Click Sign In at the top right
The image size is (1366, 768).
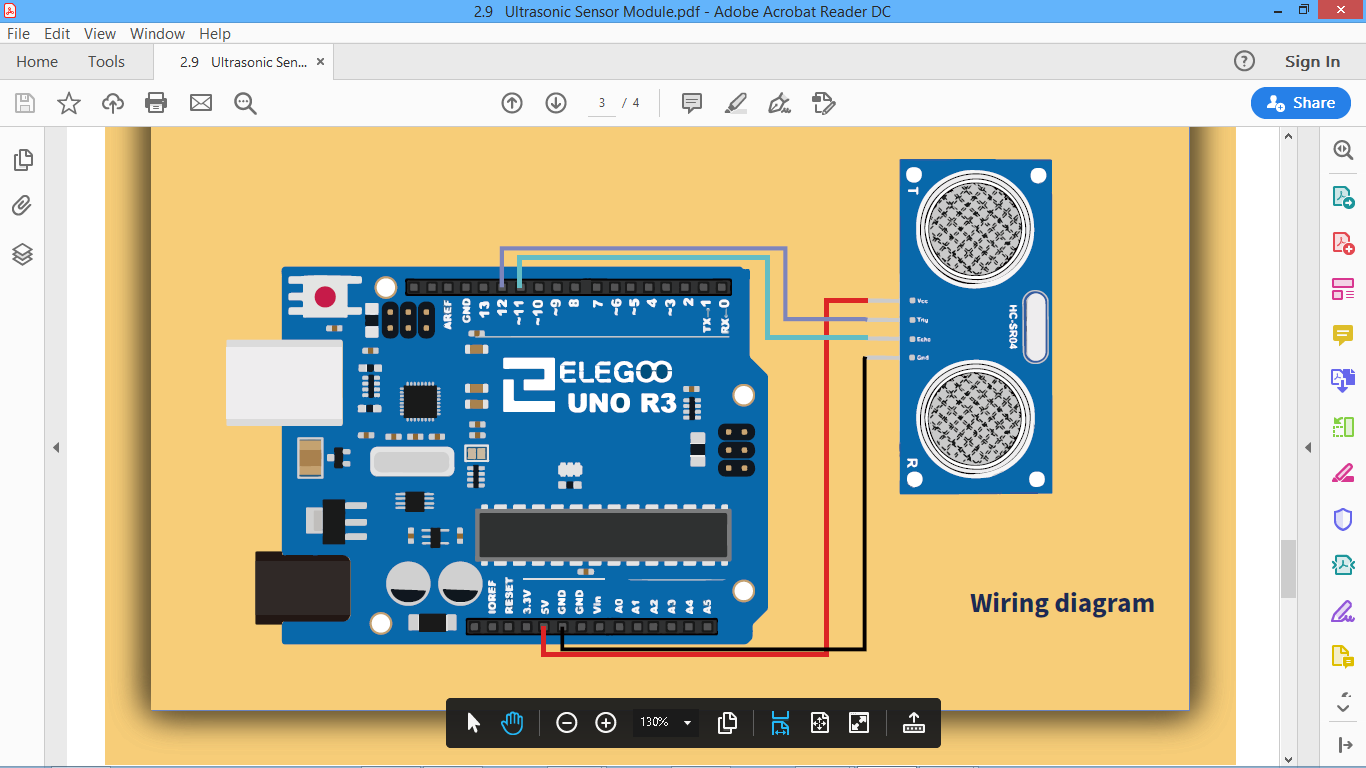pyautogui.click(x=1311, y=61)
